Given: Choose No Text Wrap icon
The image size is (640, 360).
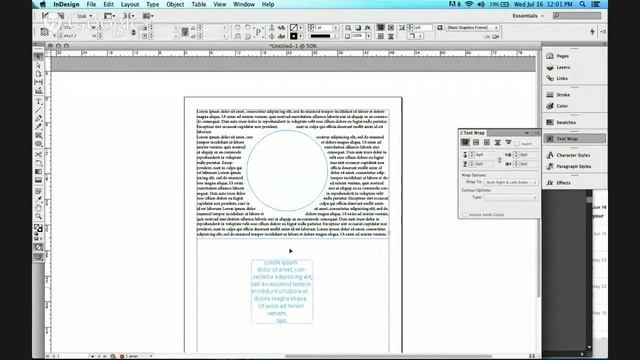Looking at the screenshot, I should pos(465,142).
